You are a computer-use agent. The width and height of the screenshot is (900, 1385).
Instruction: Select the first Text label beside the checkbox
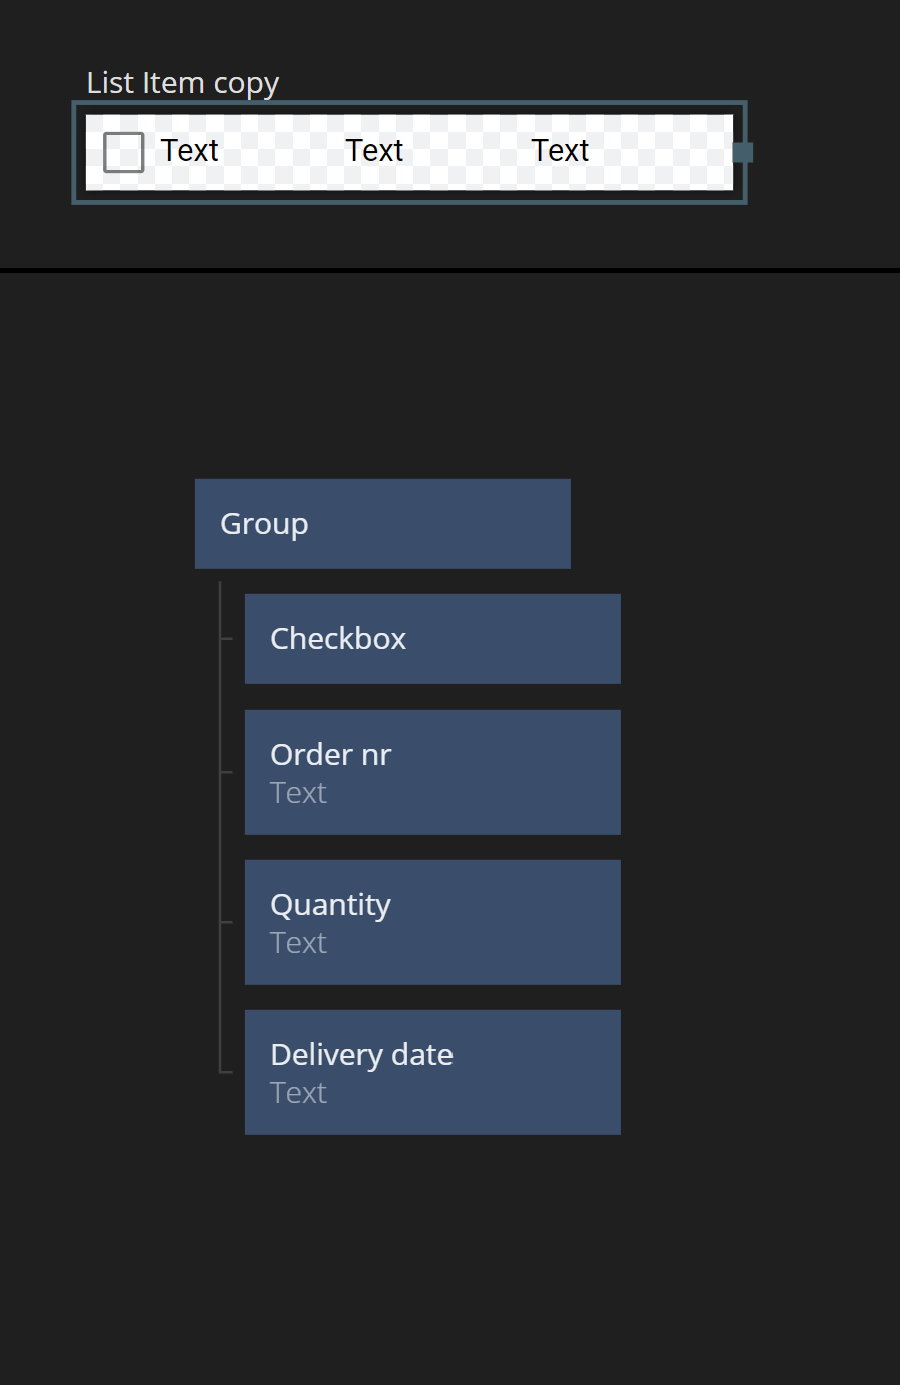pos(189,151)
